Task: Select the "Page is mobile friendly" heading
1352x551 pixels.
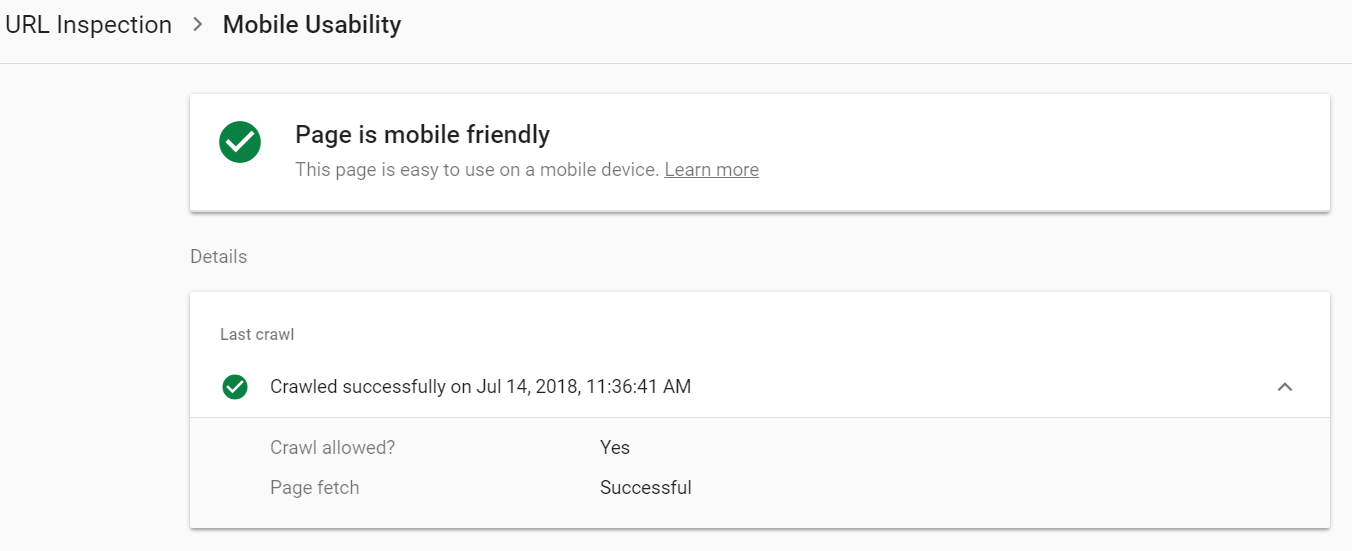Action: [422, 134]
